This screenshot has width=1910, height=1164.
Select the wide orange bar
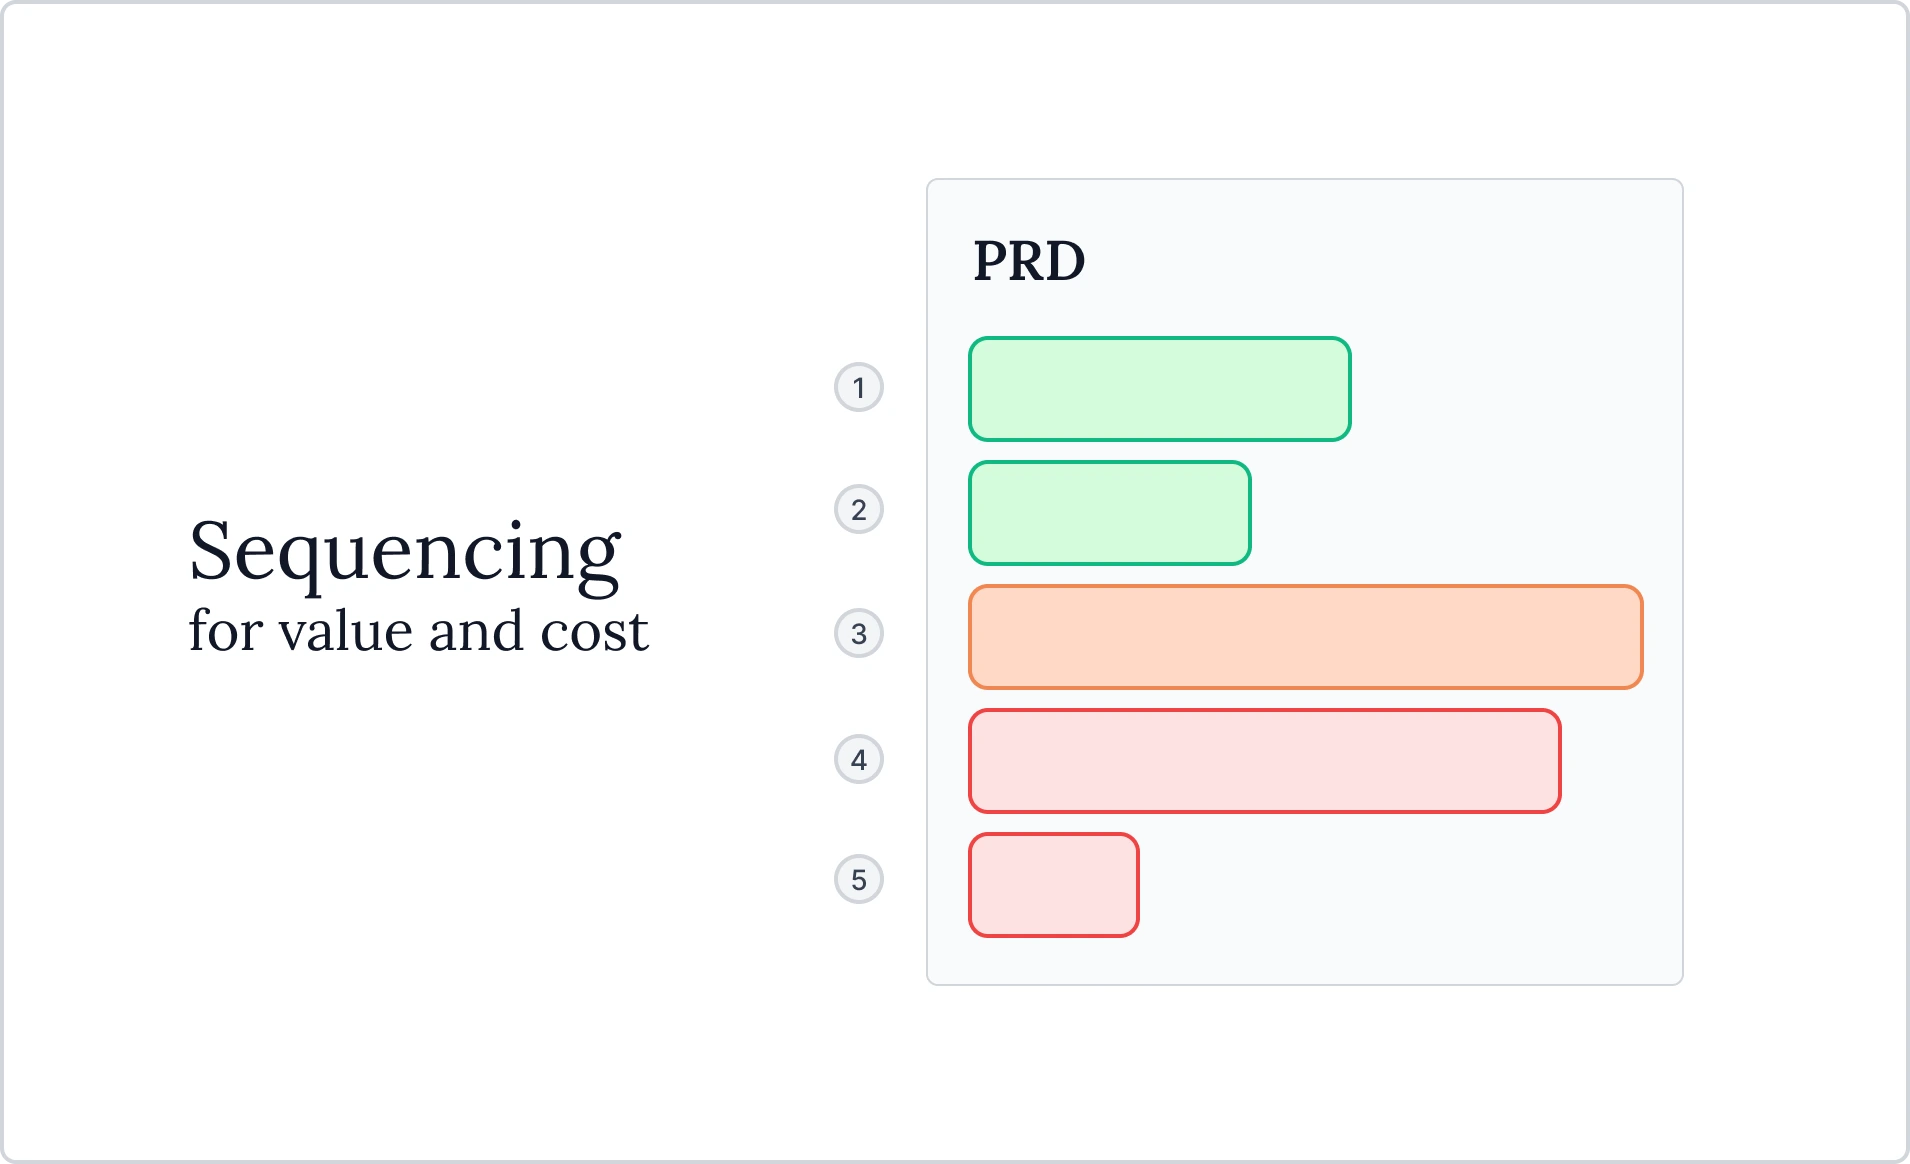(x=1306, y=637)
